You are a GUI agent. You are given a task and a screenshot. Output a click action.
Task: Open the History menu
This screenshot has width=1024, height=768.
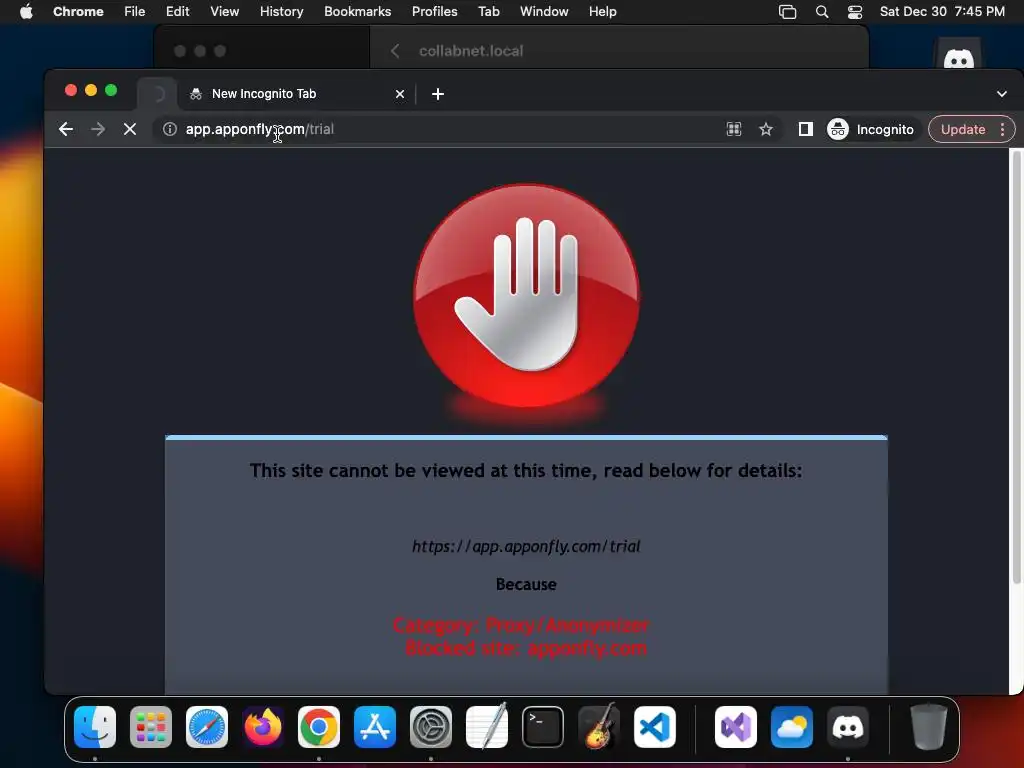pos(281,12)
